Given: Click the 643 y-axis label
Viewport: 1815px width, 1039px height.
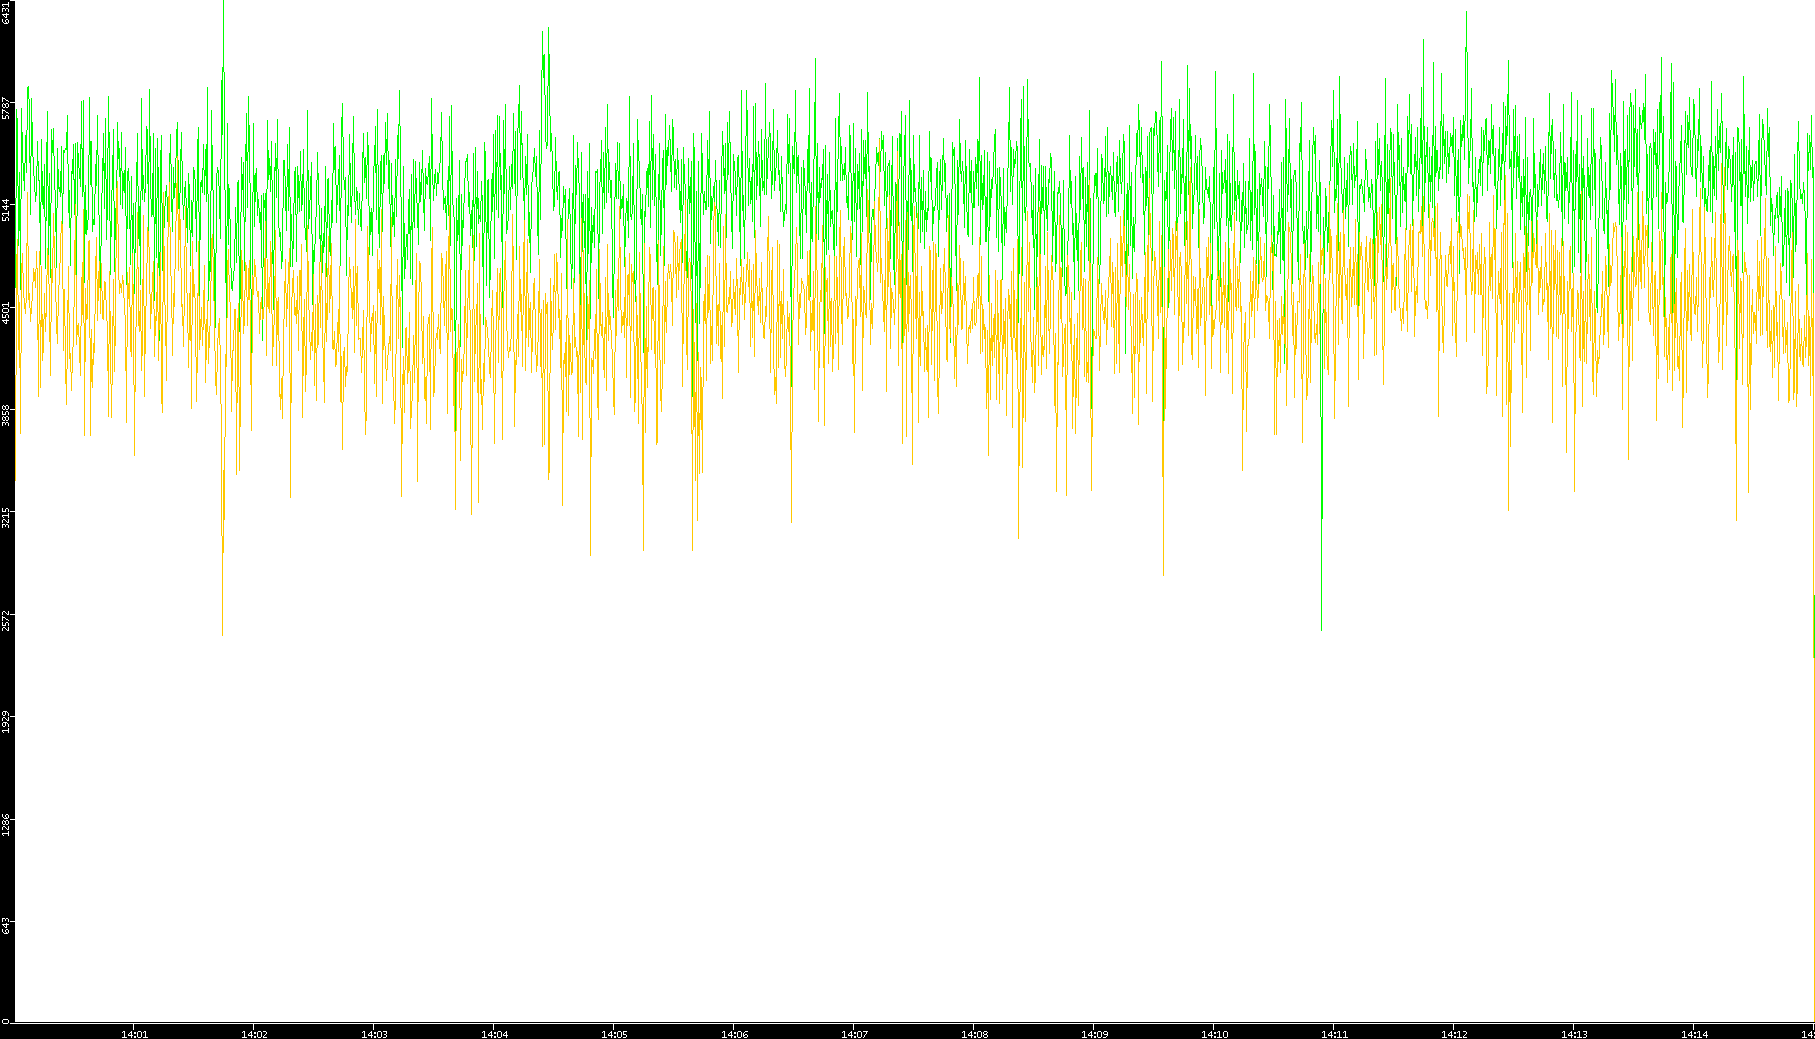Looking at the screenshot, I should pos(6,926).
